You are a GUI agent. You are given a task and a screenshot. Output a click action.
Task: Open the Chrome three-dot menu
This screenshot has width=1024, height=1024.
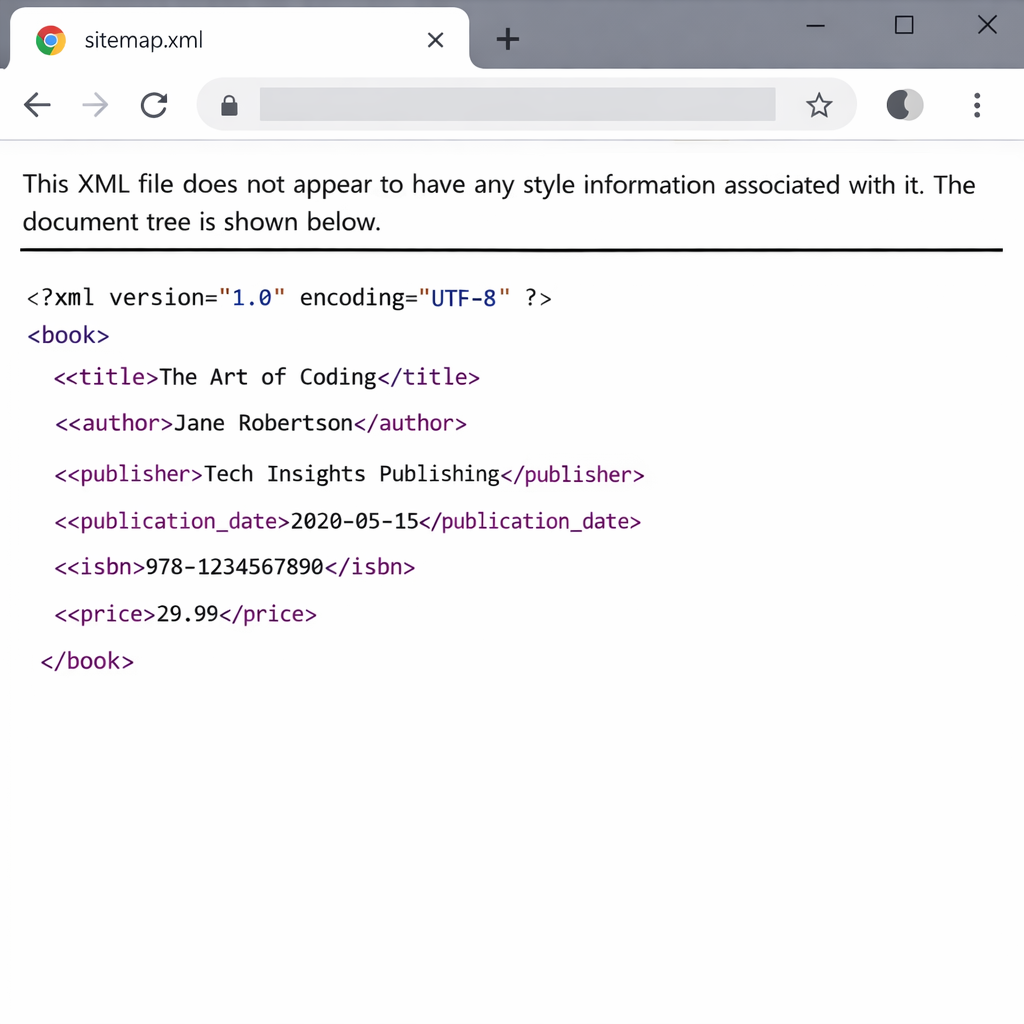point(977,105)
